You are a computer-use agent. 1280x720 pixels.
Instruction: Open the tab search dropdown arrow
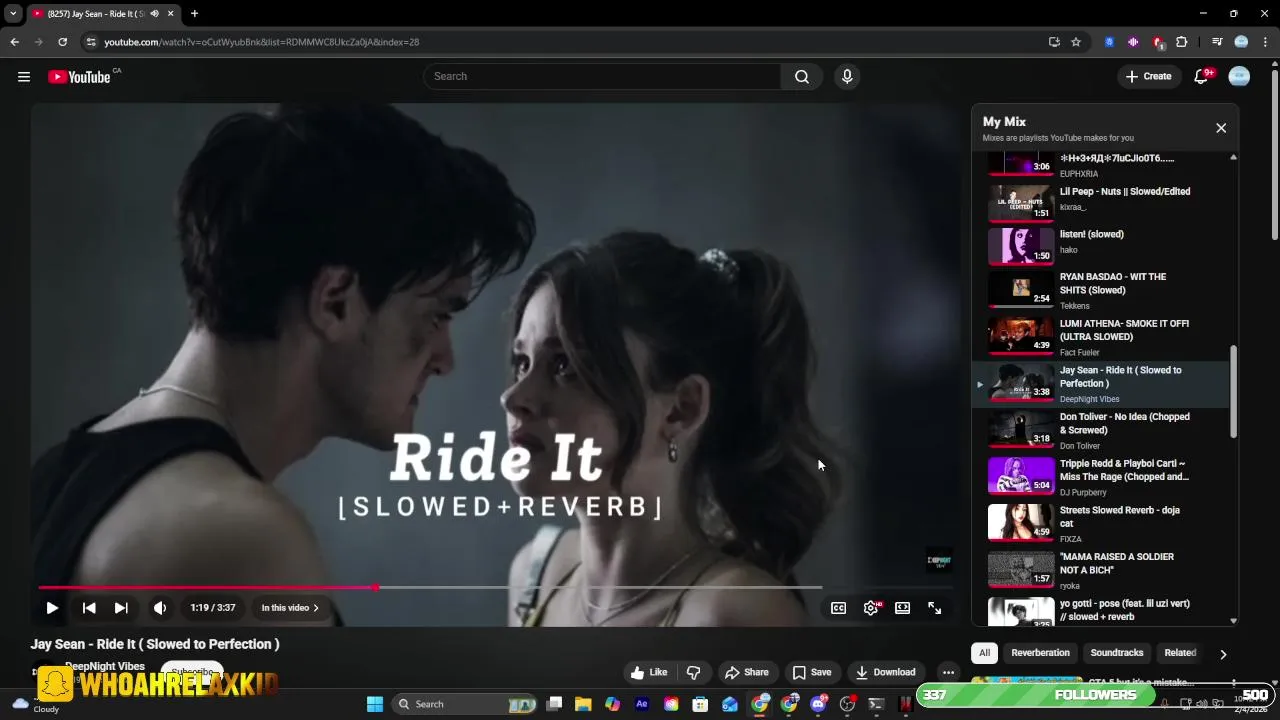coord(13,14)
